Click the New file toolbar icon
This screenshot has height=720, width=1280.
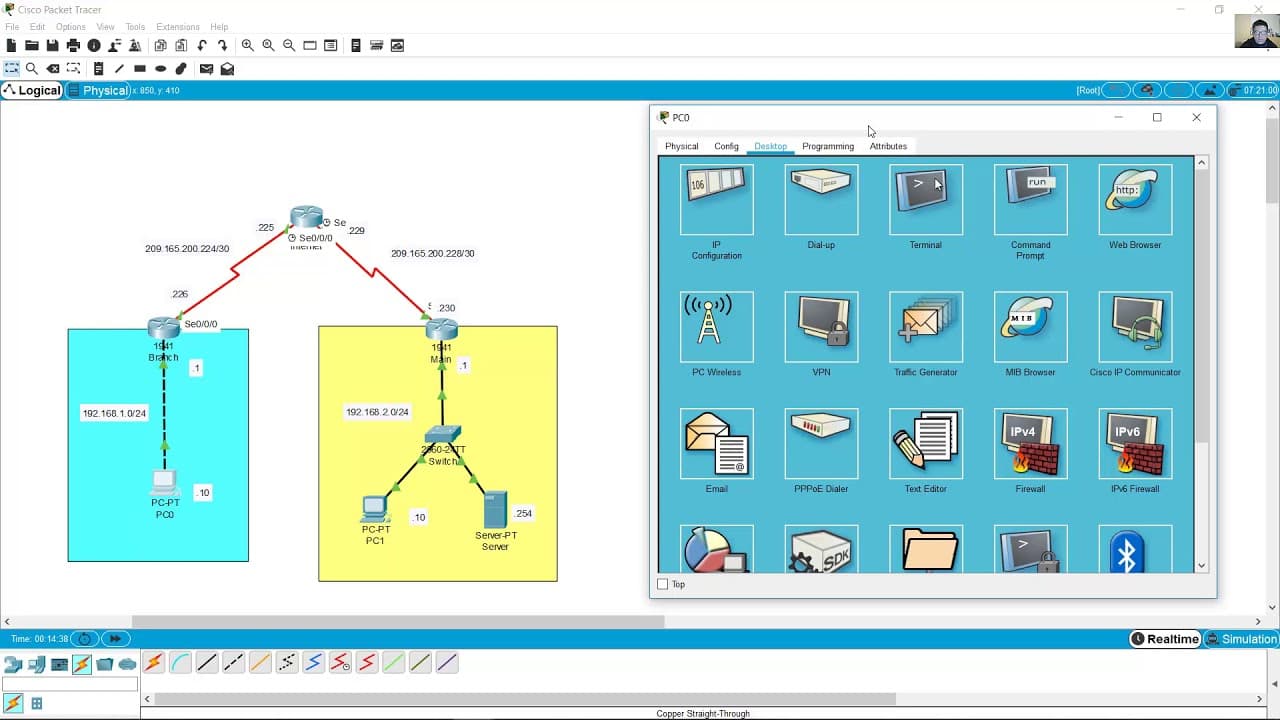(11, 45)
